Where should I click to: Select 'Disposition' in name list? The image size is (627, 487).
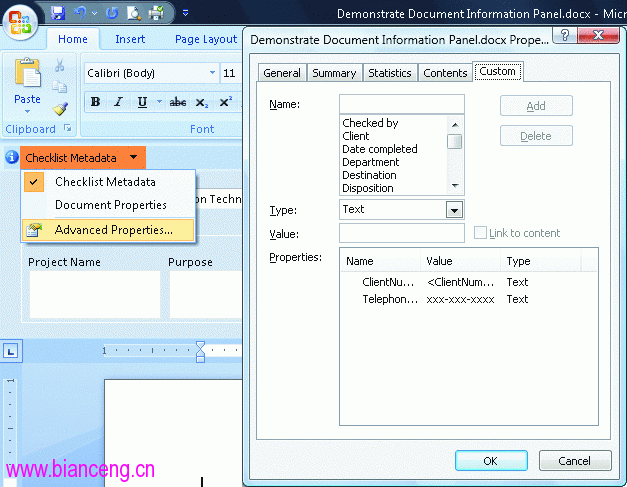(393, 188)
